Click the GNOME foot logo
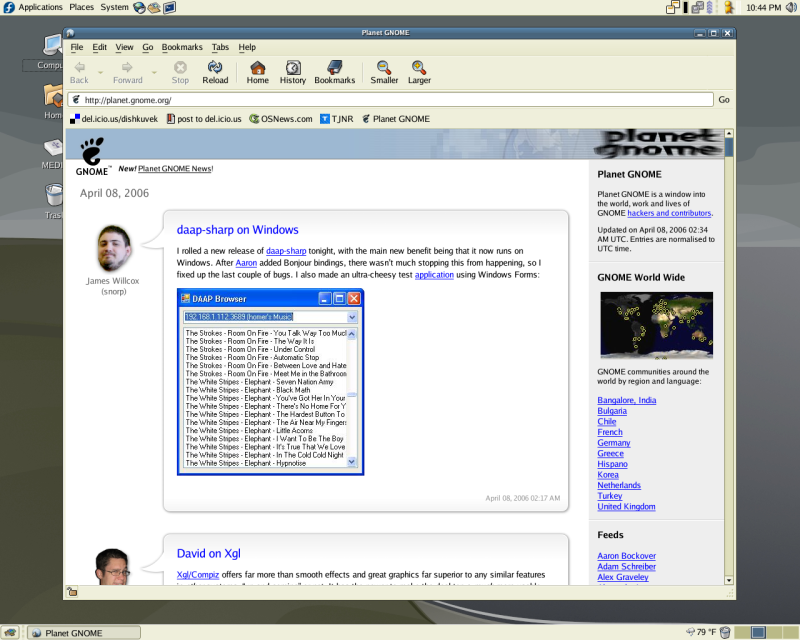 (x=92, y=156)
